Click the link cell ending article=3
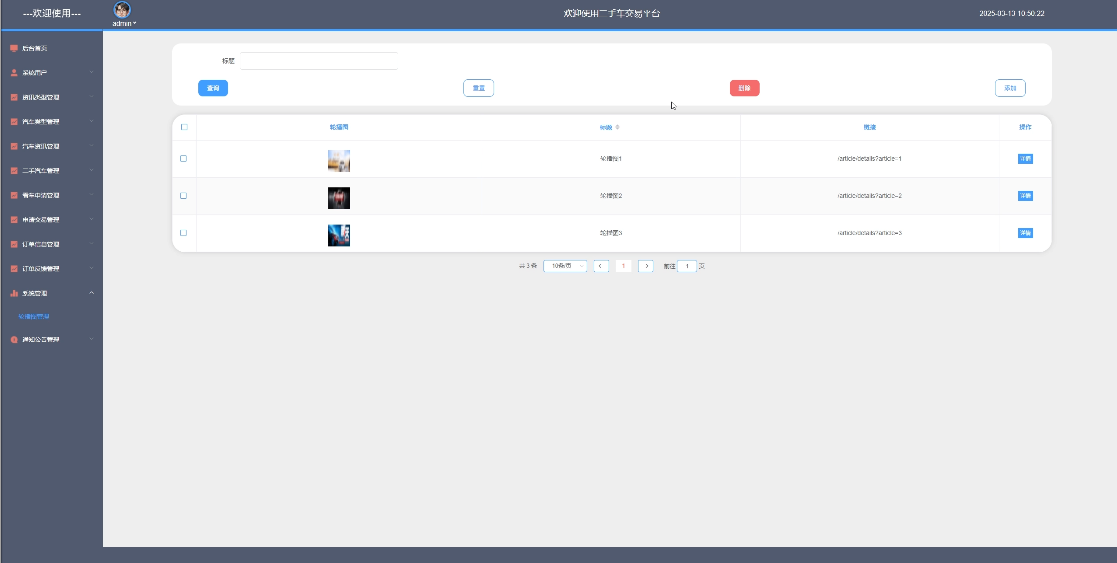 coord(870,233)
